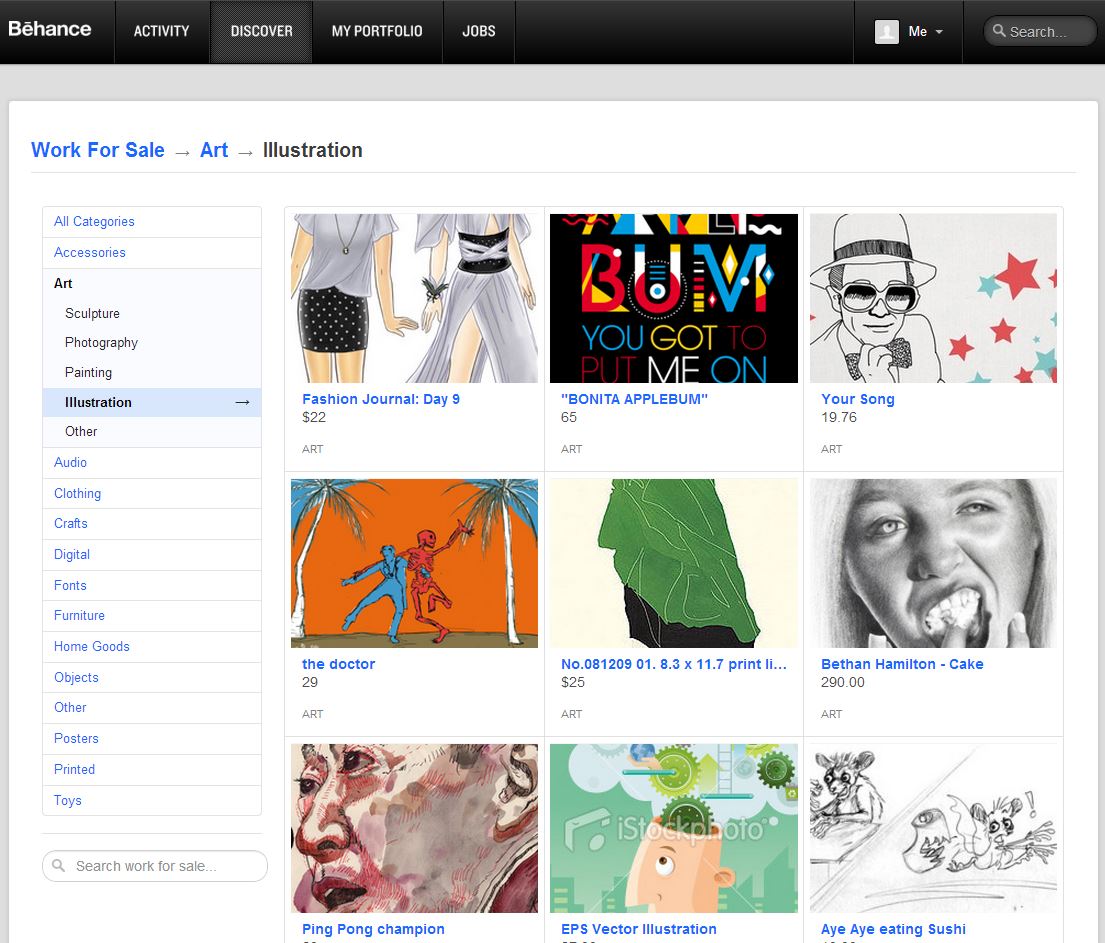
Task: Click the Search work for sale field
Action: click(x=155, y=865)
